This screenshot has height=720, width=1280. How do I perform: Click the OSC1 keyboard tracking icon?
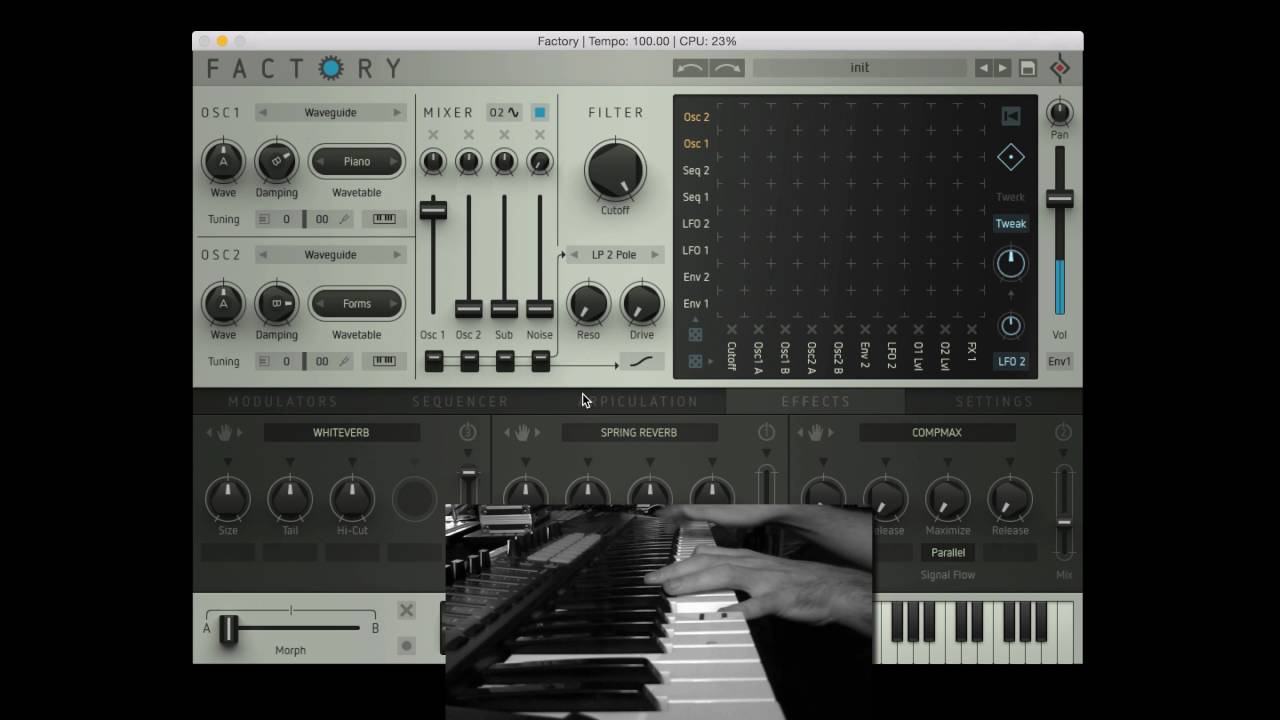pos(384,219)
